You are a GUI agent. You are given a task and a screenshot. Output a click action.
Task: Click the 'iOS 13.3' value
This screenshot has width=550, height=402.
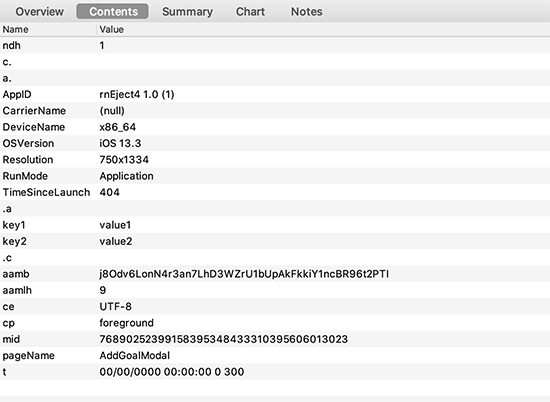tap(120, 143)
